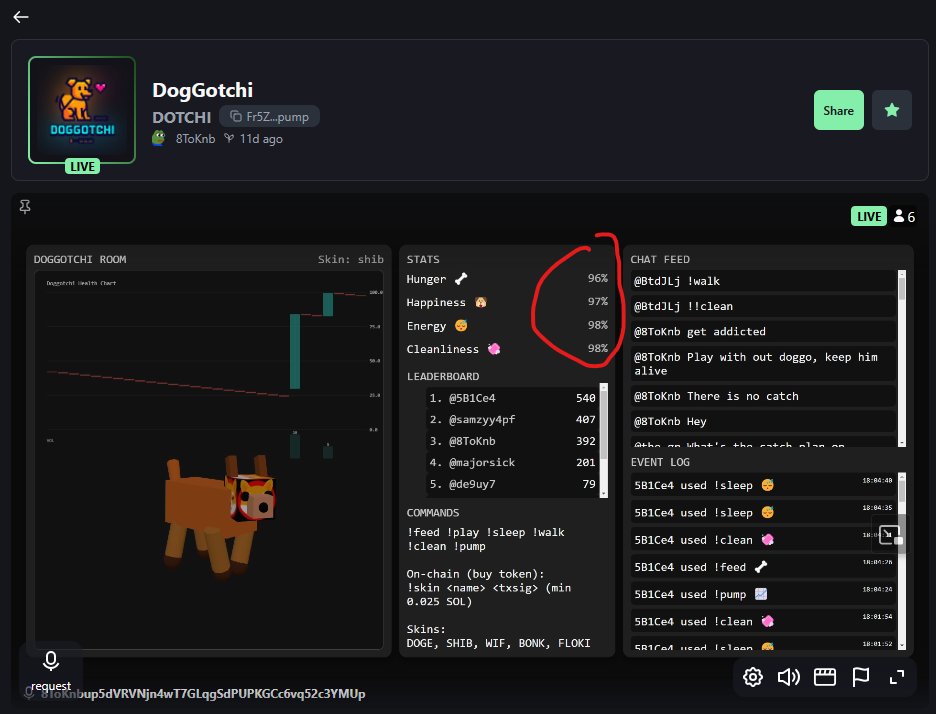Click the green Share button
936x714 pixels.
(x=838, y=110)
